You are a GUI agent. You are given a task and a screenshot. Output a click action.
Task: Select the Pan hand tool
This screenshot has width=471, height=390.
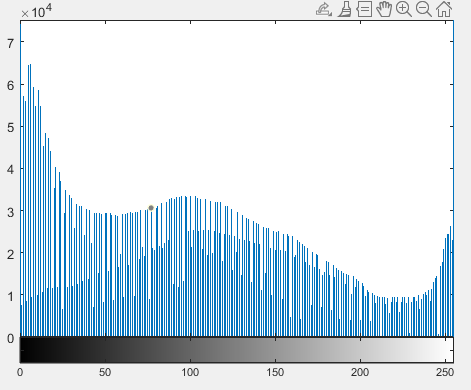(384, 9)
